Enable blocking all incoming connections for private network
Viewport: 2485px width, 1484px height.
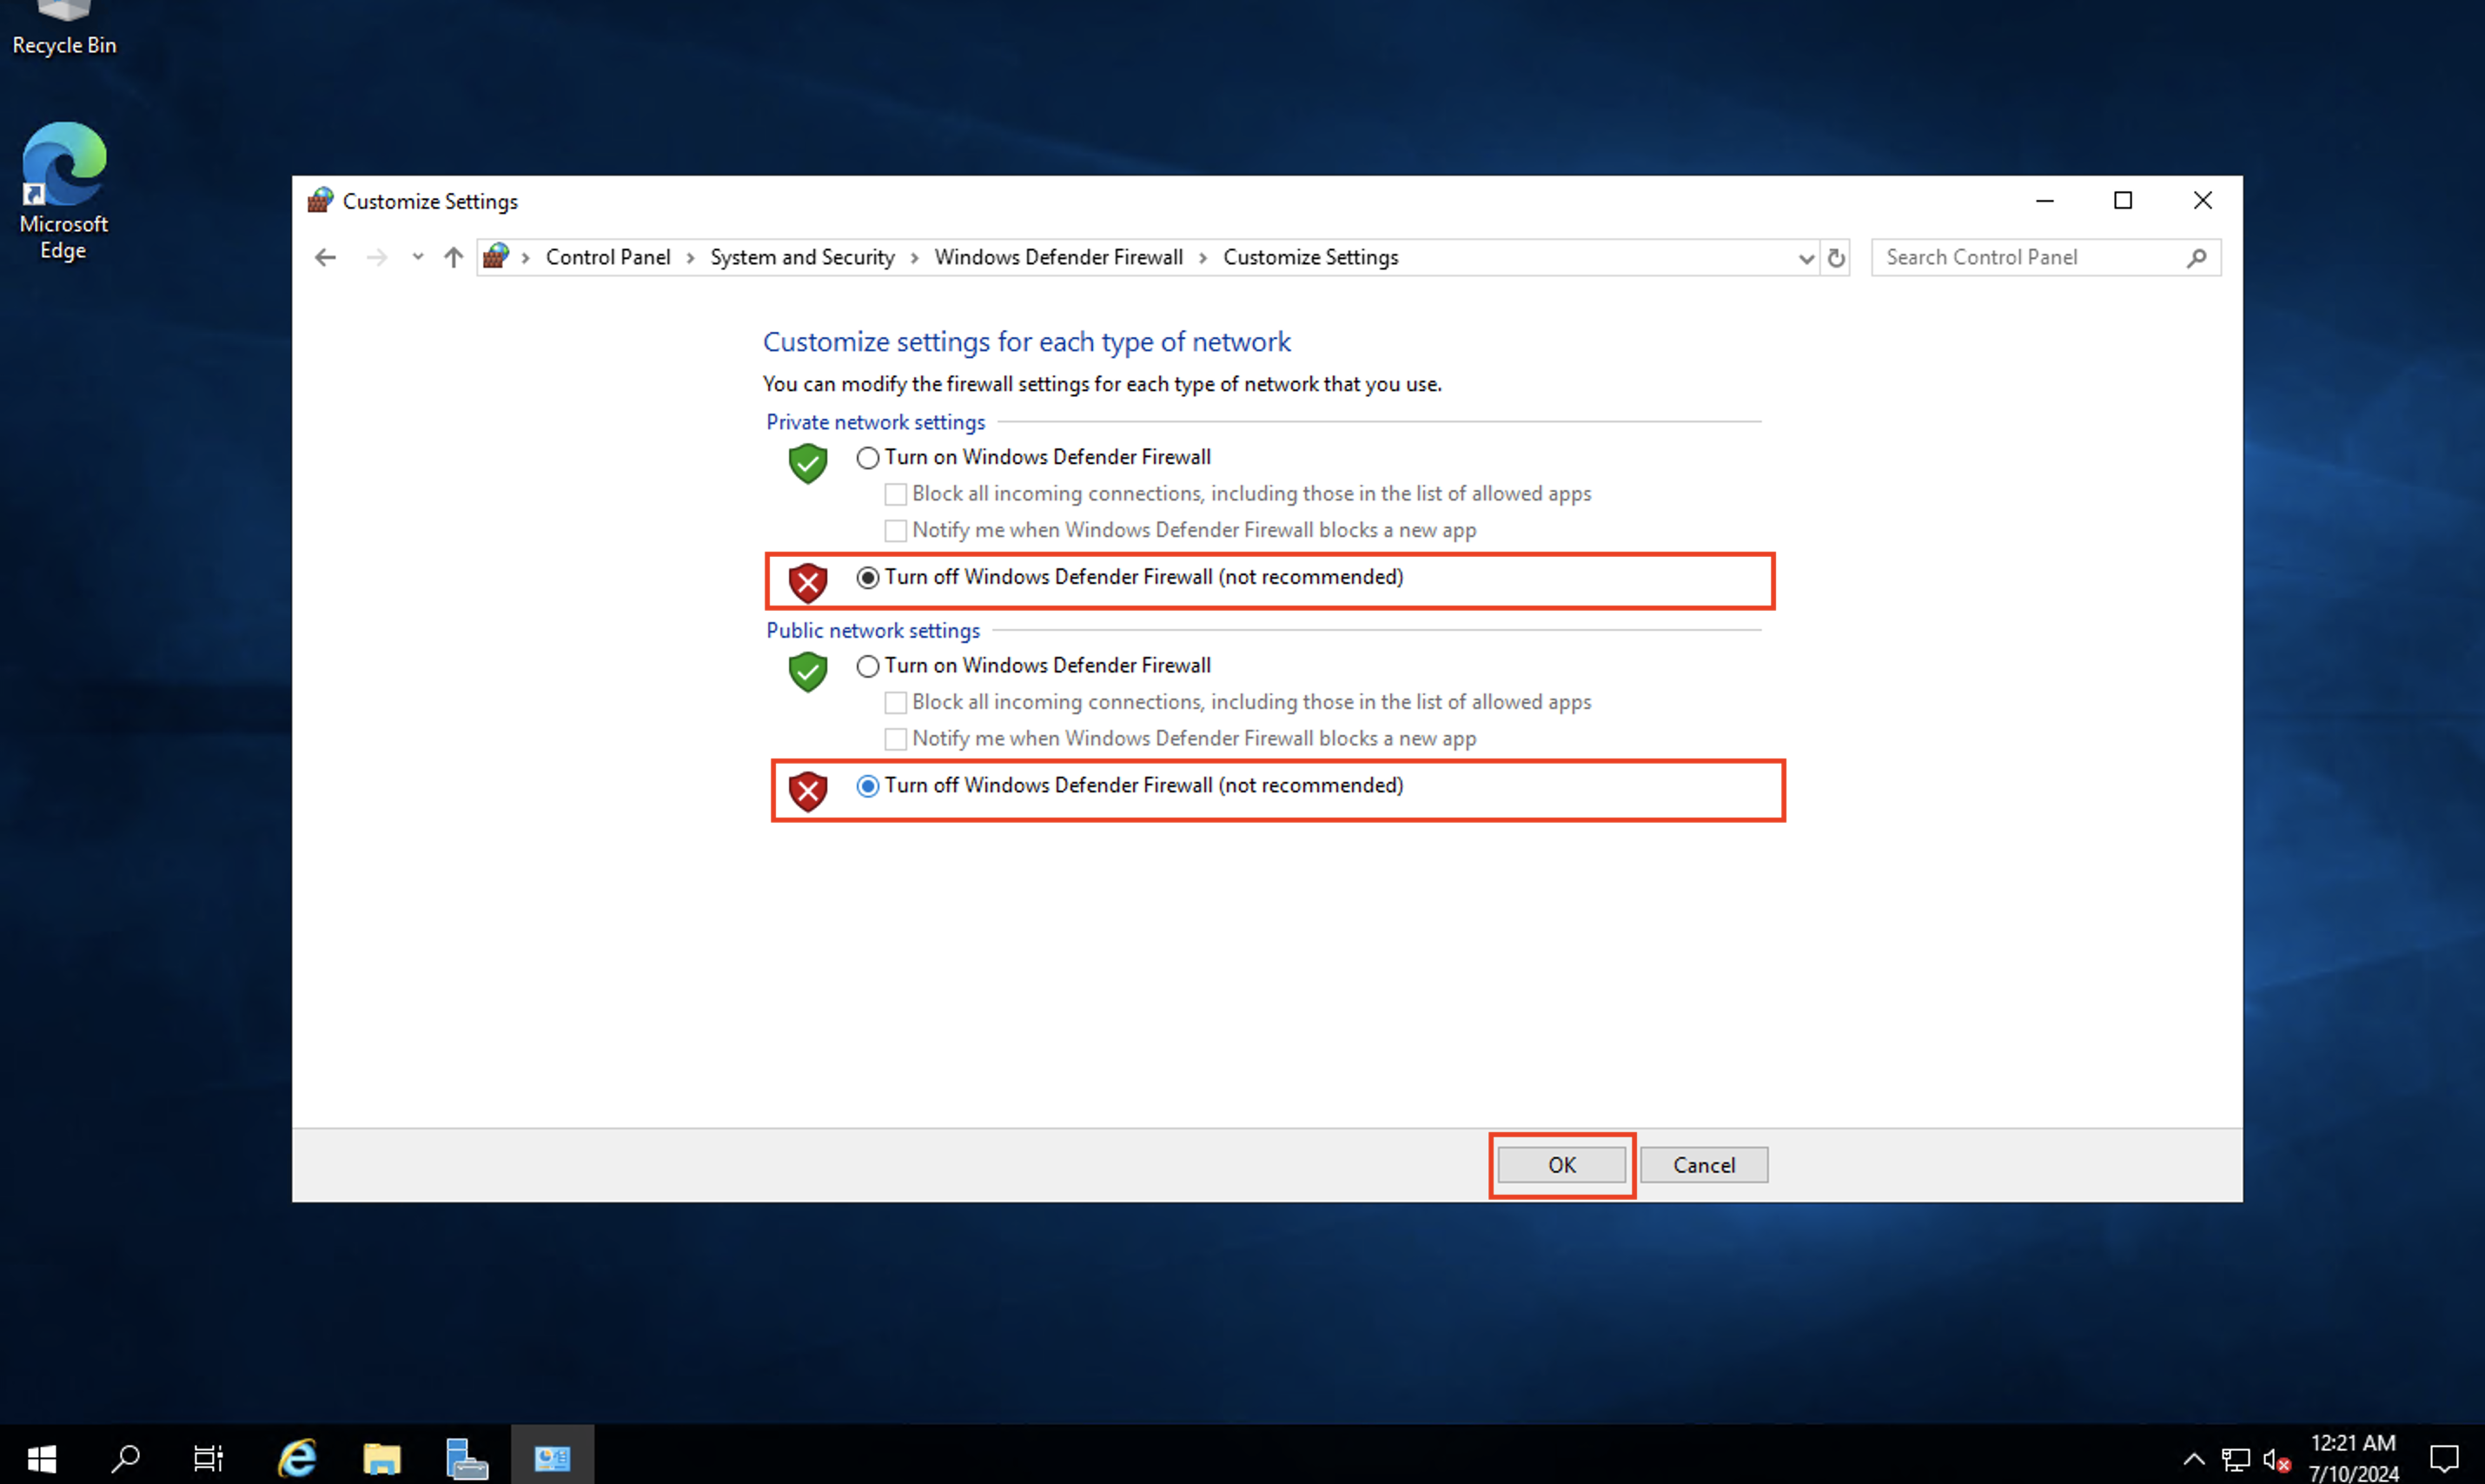tap(894, 493)
